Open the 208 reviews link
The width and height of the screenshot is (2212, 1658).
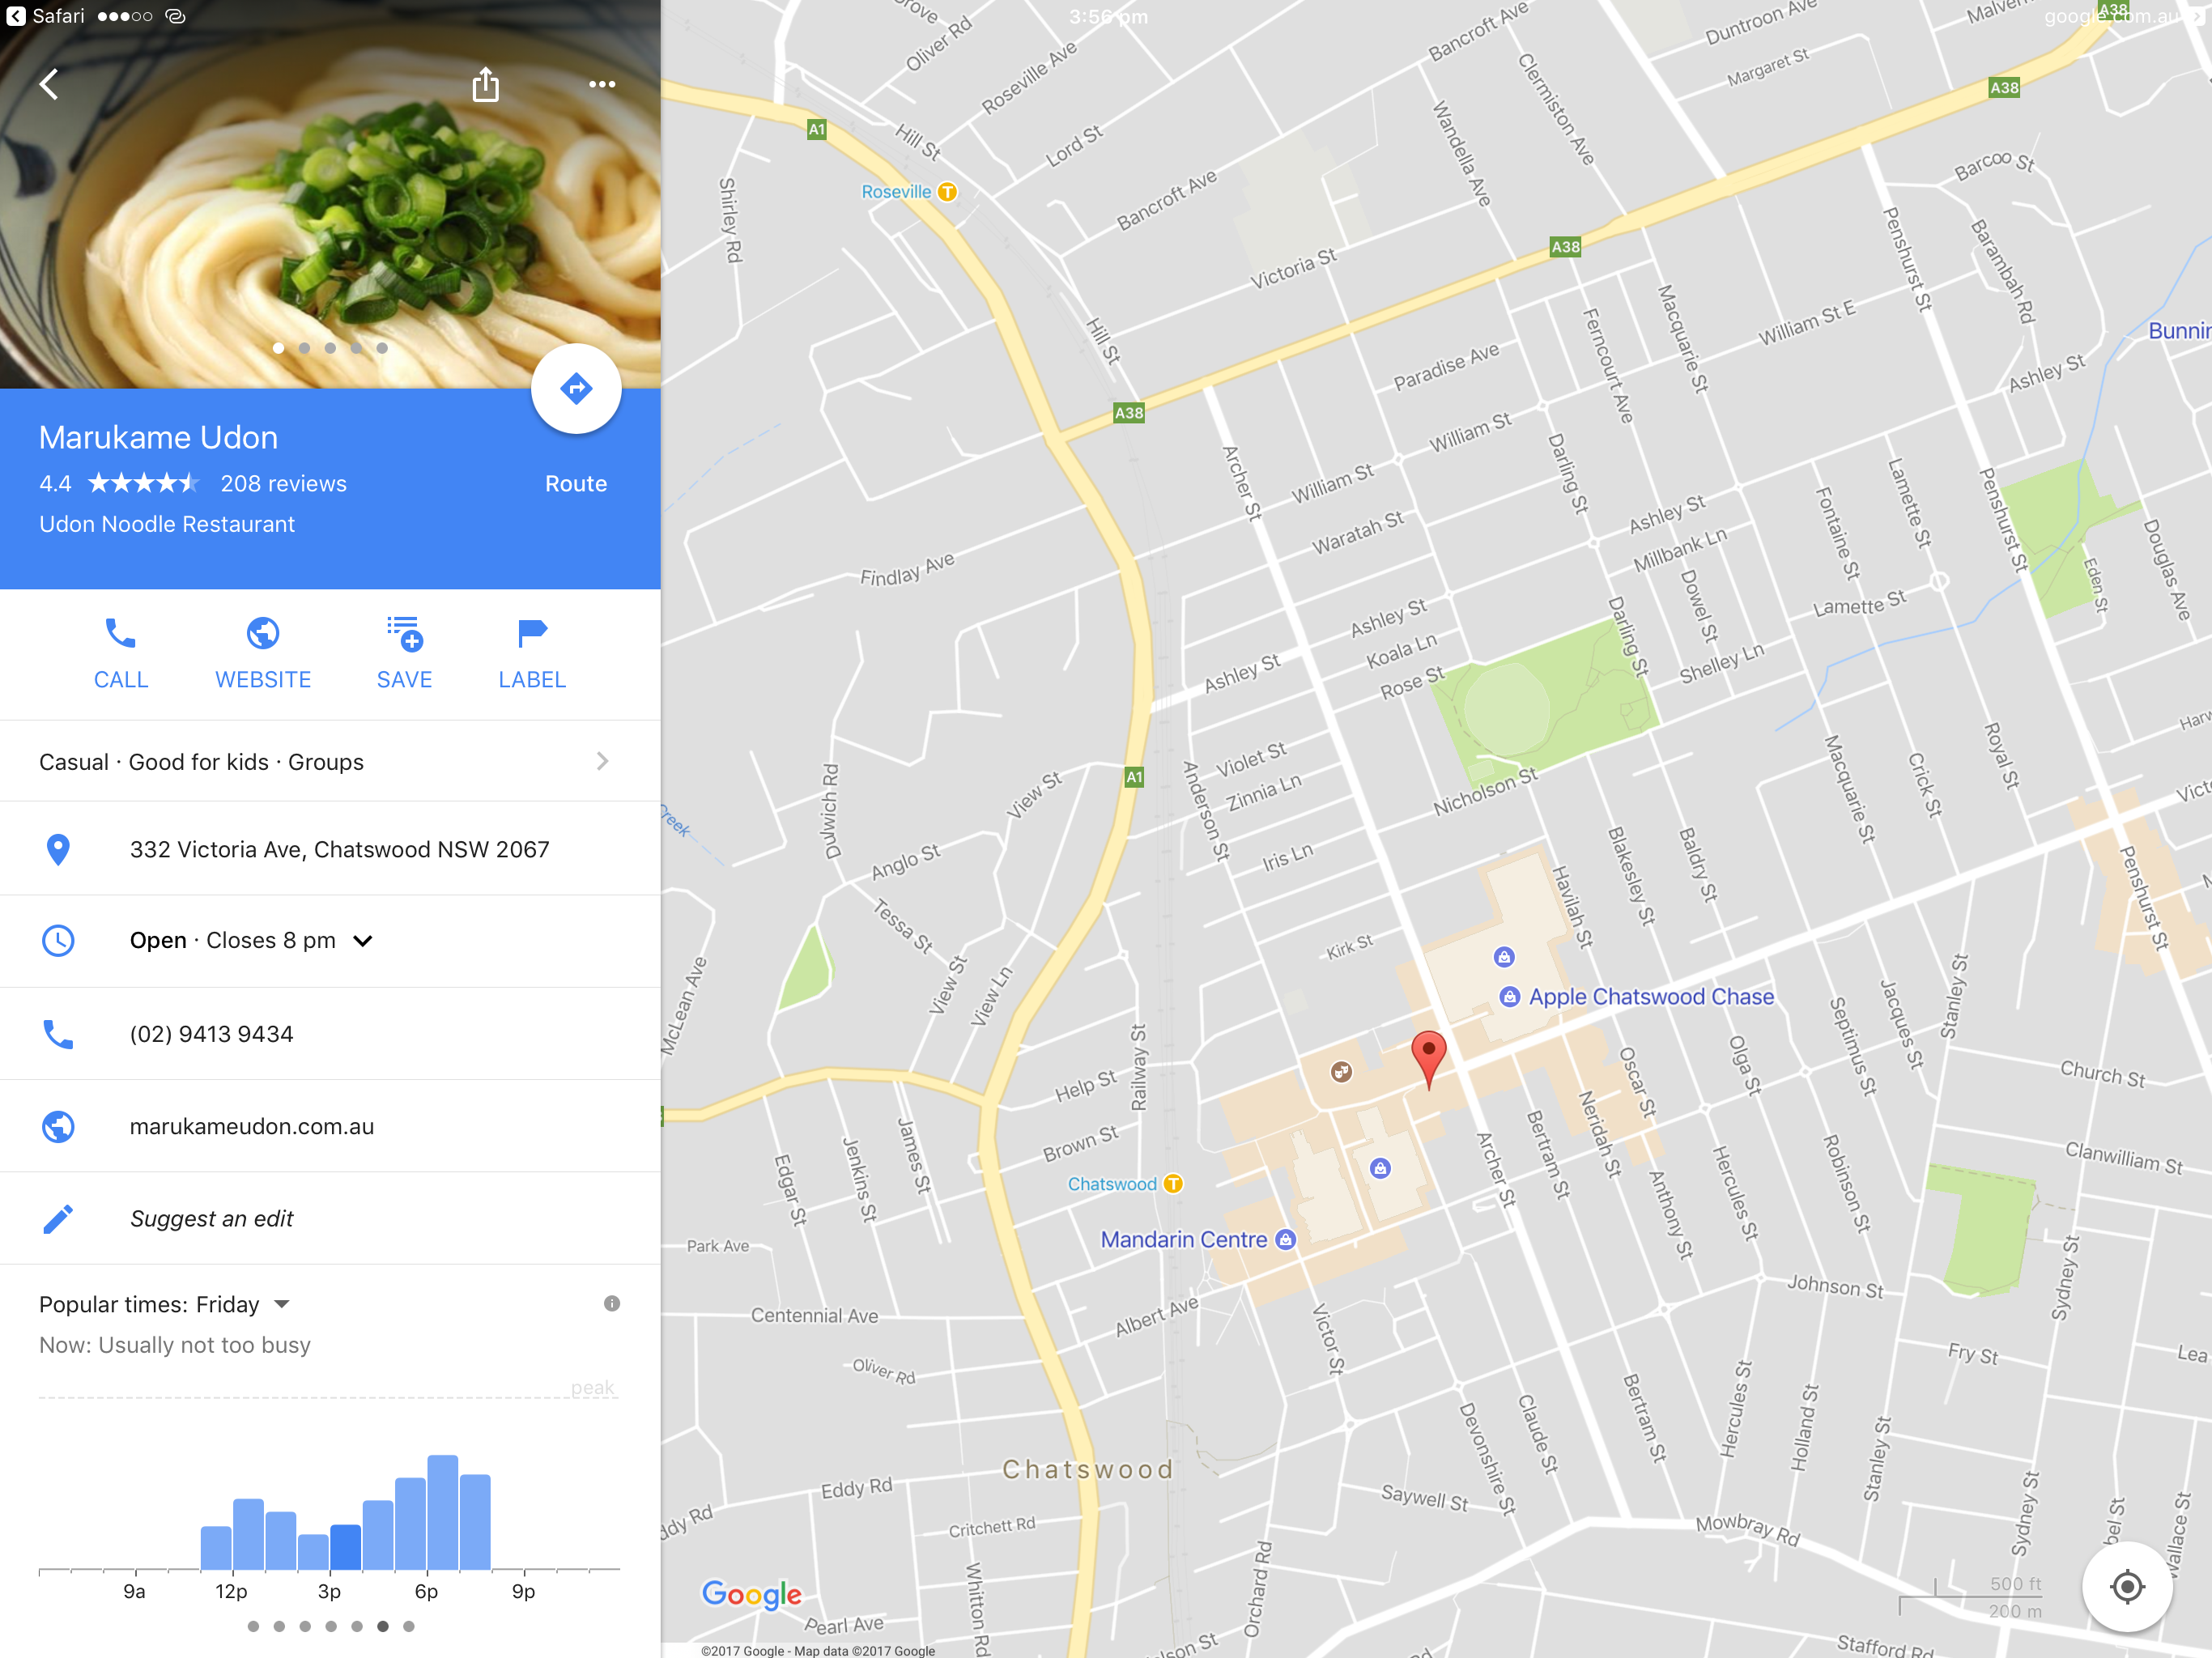[283, 484]
